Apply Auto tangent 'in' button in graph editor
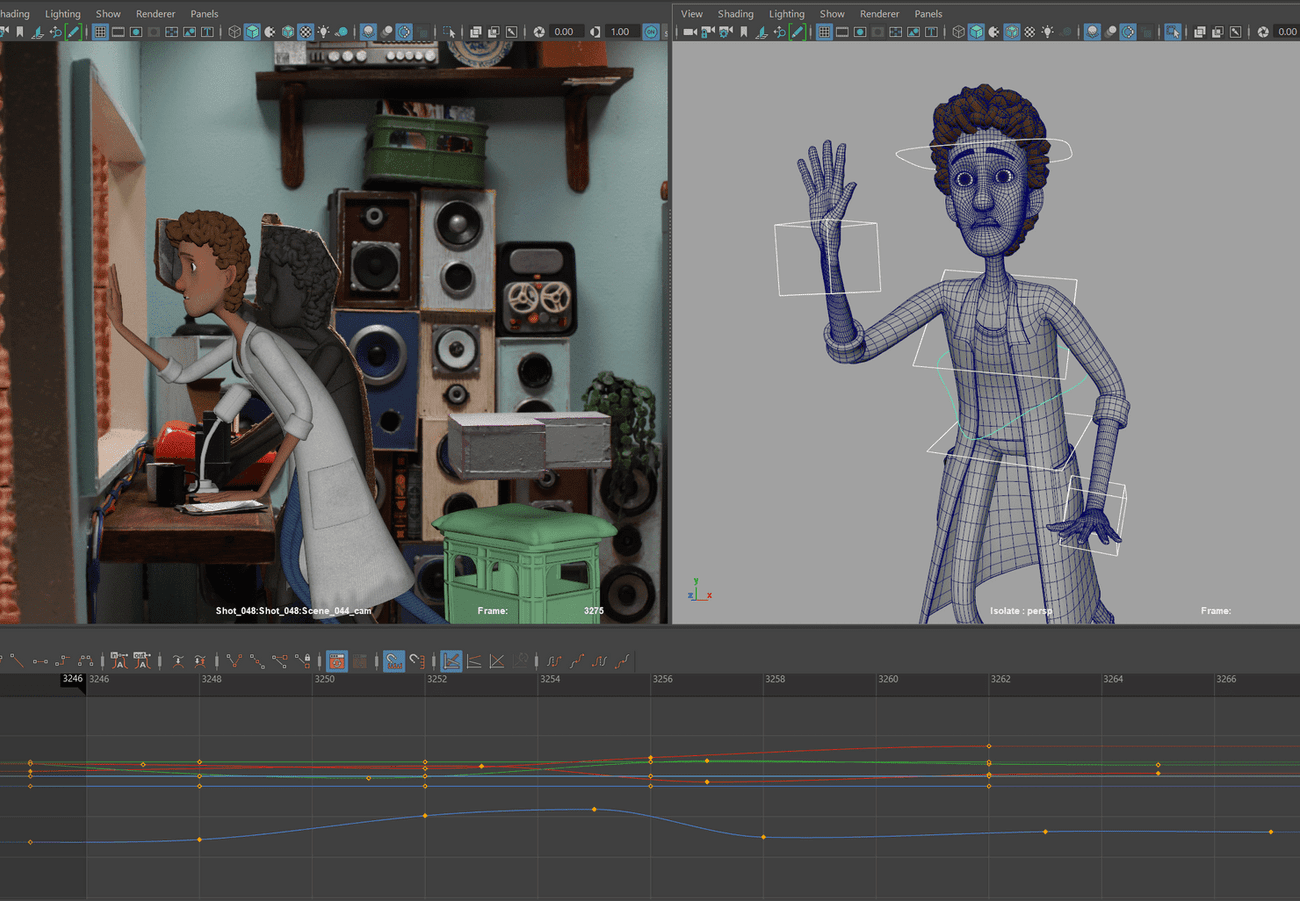Image resolution: width=1300 pixels, height=901 pixels. coord(120,661)
